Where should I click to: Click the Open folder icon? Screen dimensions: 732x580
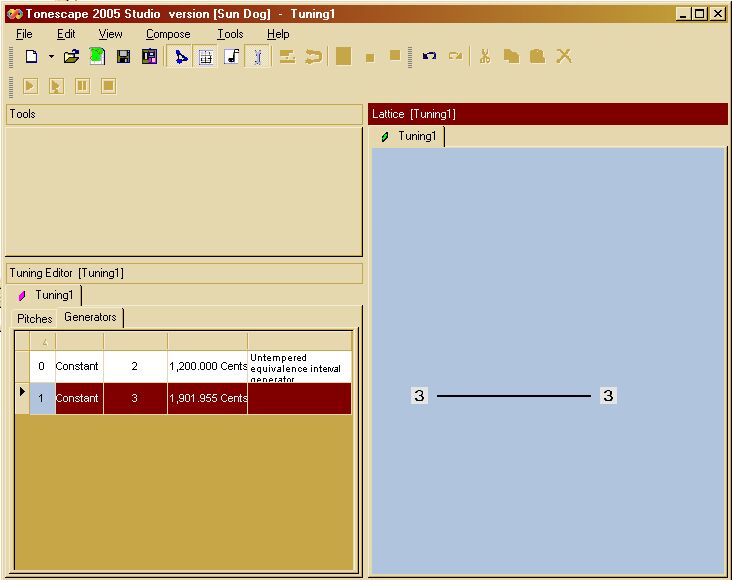[71, 57]
